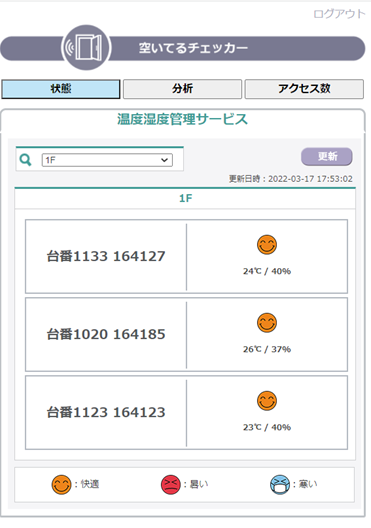The image size is (371, 528).
Task: Switch to the 状態 tab
Action: (x=61, y=89)
